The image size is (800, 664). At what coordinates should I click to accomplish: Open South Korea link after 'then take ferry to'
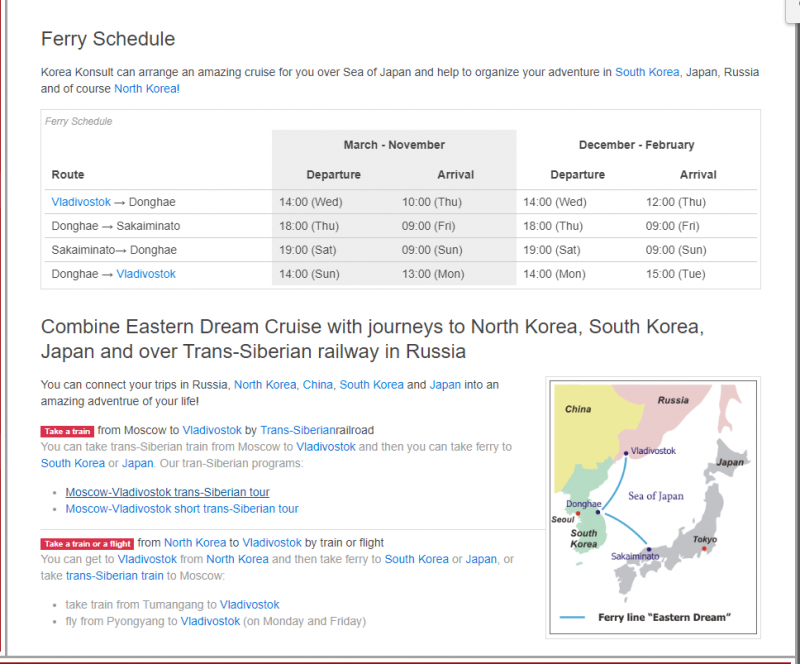coord(416,559)
